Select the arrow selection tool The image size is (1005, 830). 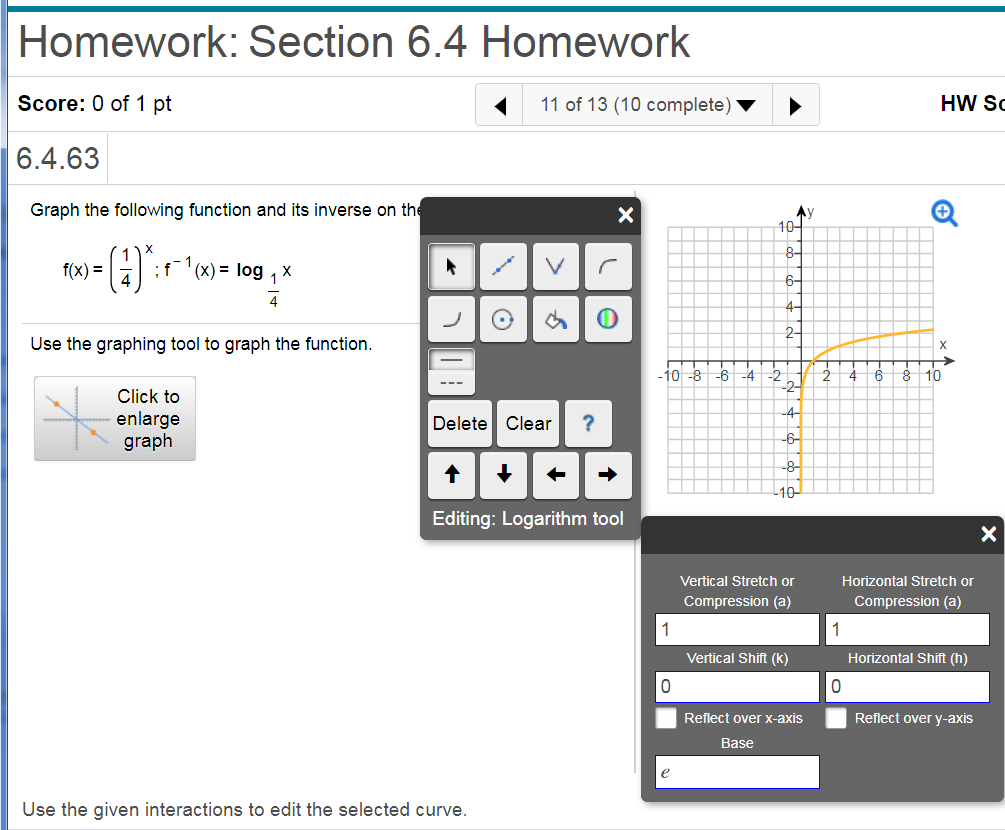(451, 266)
